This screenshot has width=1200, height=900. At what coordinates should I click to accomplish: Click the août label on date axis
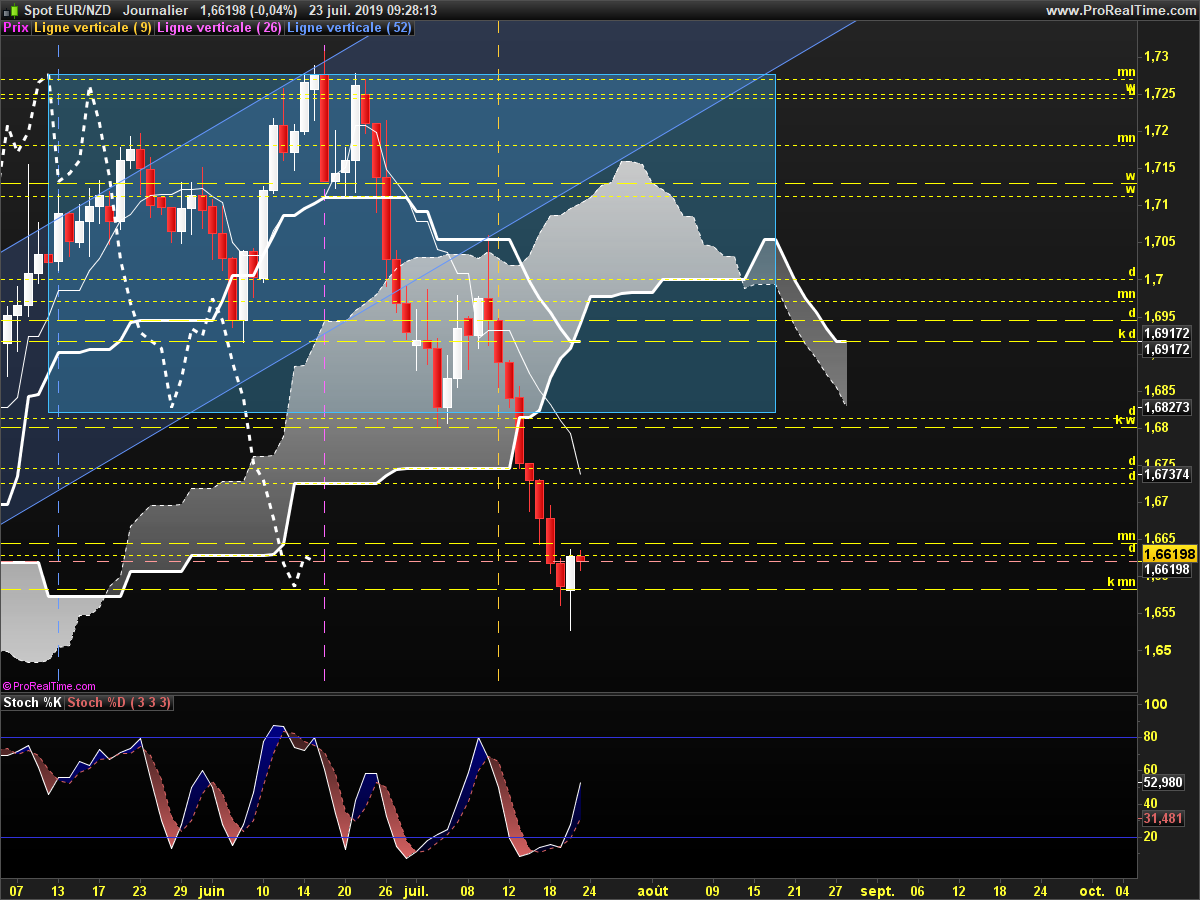(x=653, y=890)
